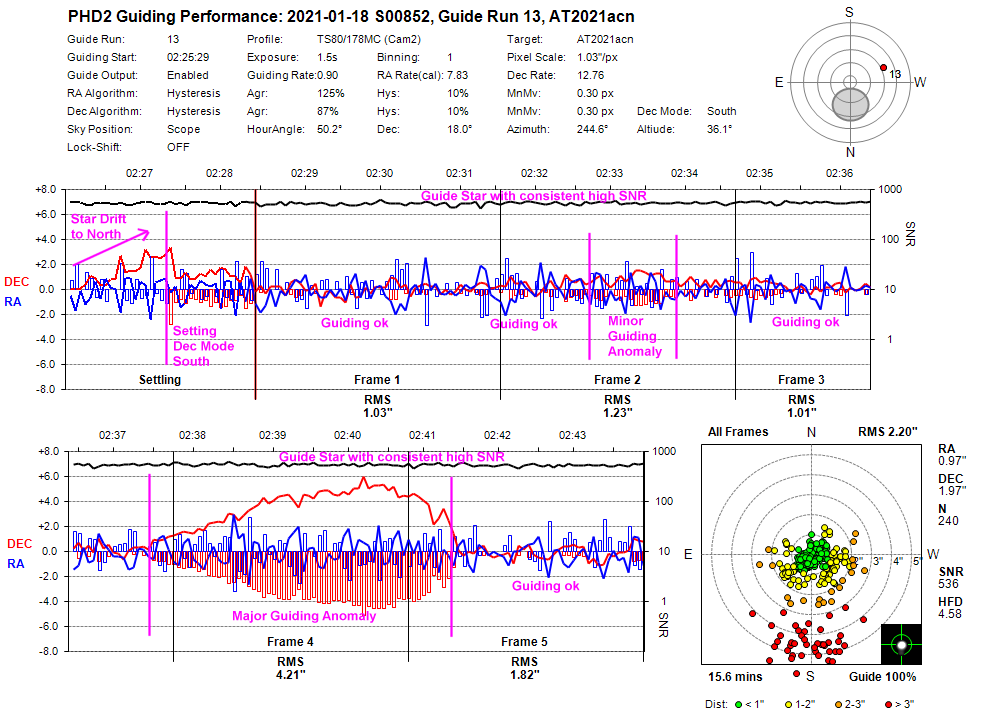Select the Frame 4 RMS value 4.21"
Viewport: 1000px width, 728px height.
point(290,674)
